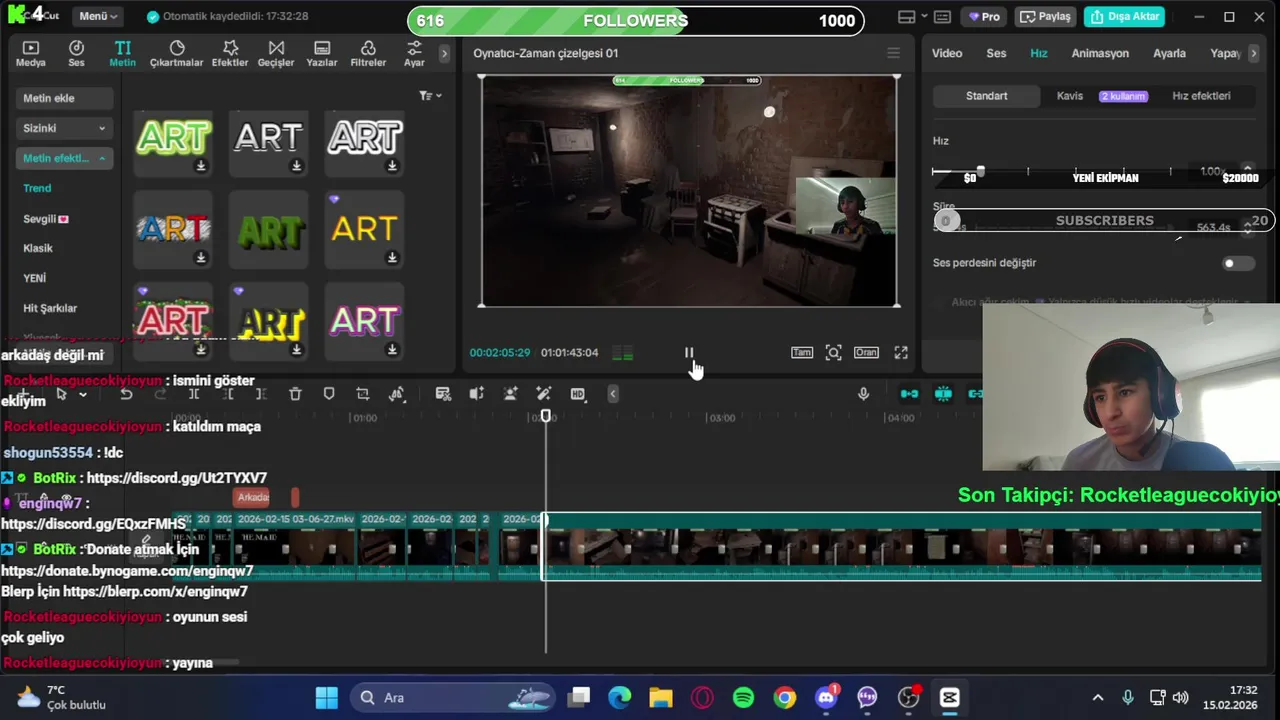Split the clip at the playhead
The image size is (1280, 720).
194,394
